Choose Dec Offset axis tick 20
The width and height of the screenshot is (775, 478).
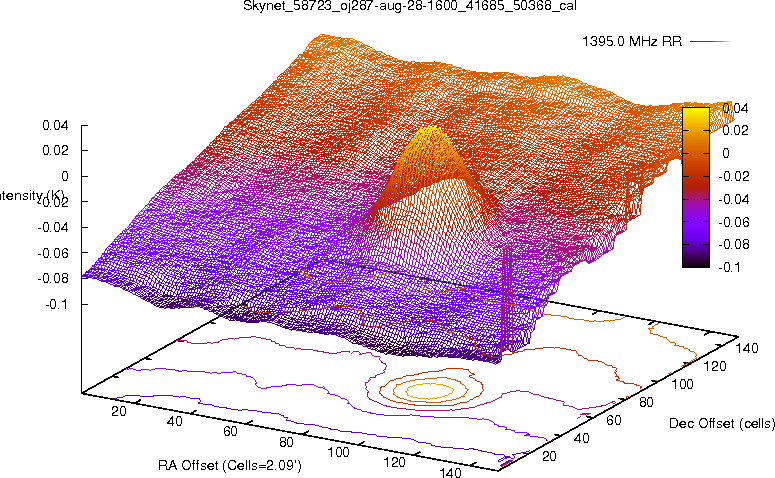pos(550,456)
